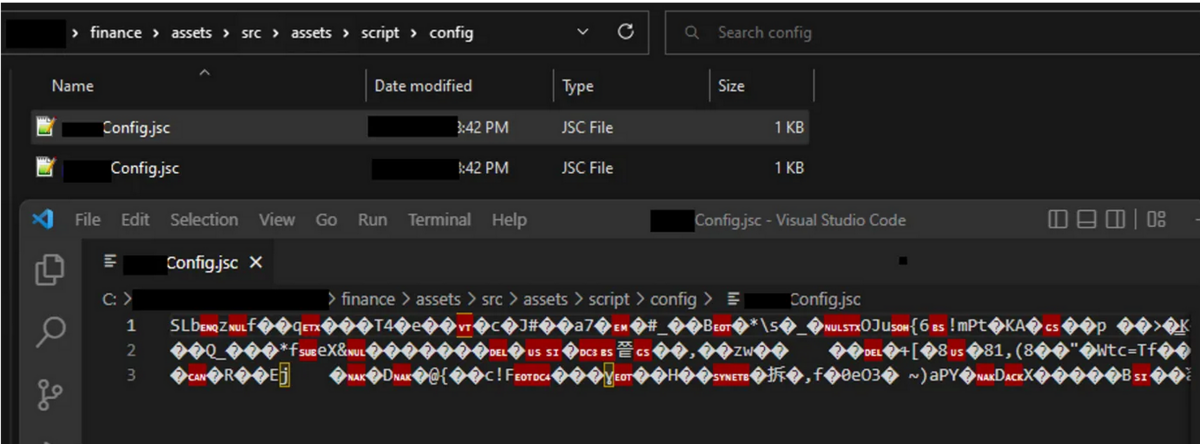
Task: Select the first Config.jsc file row
Action: 420,127
